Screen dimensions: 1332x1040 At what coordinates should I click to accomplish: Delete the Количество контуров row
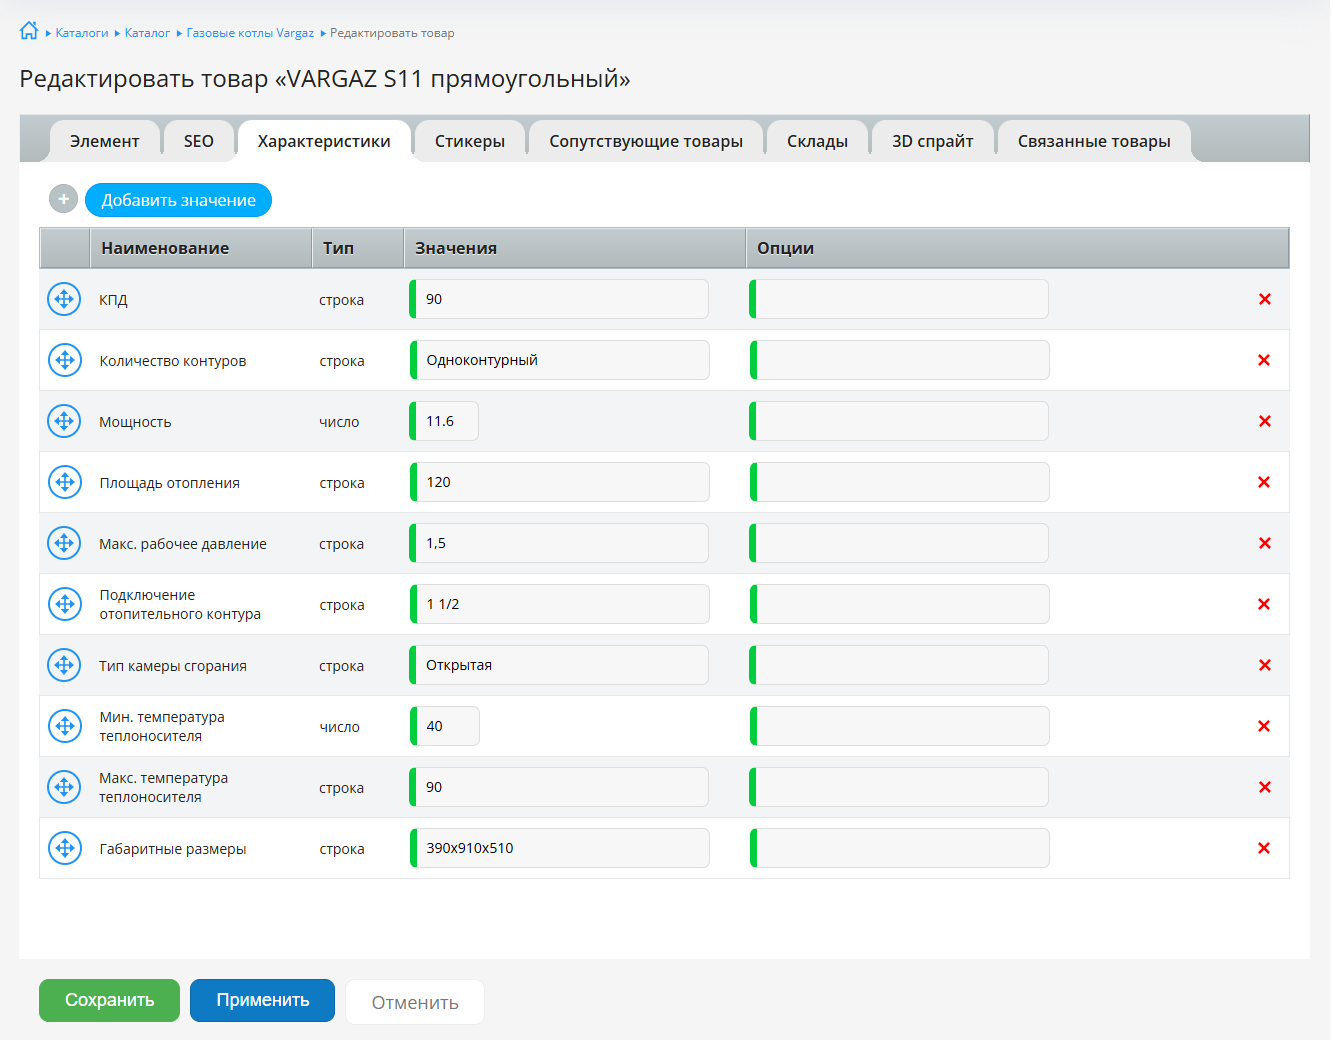pyautogui.click(x=1264, y=360)
